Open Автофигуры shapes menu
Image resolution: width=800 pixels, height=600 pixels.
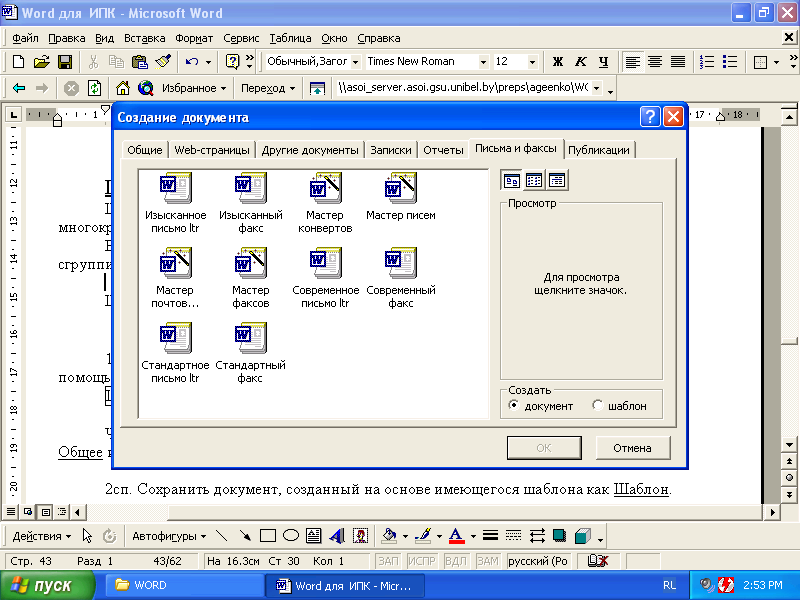(x=169, y=536)
